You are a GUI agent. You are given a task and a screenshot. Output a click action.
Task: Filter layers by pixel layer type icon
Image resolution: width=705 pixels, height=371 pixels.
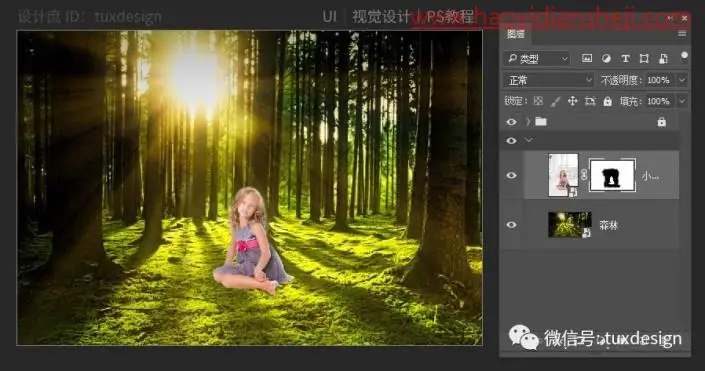(587, 58)
